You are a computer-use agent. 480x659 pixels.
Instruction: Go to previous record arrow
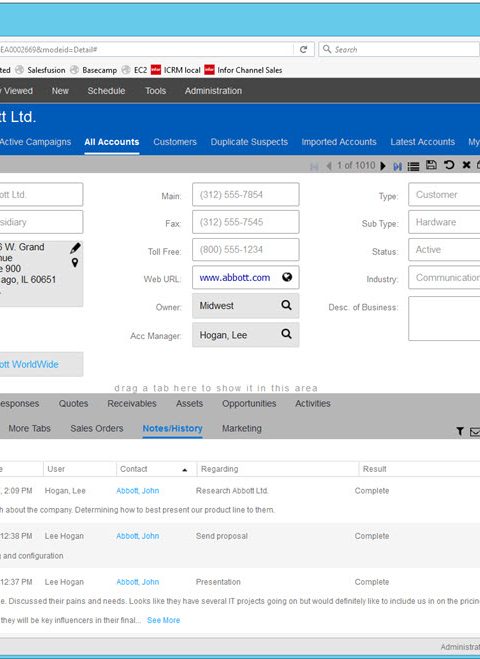tap(329, 166)
